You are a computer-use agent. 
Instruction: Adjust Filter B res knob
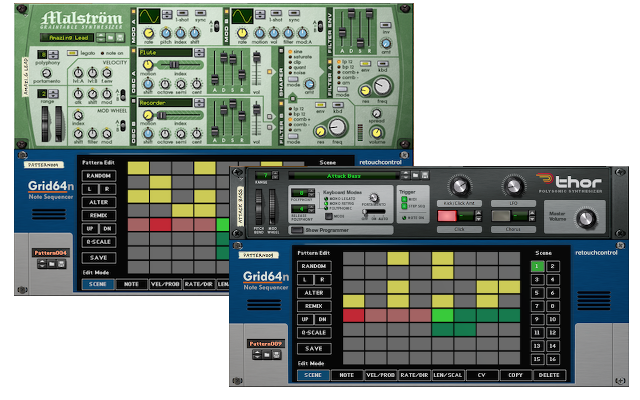tap(320, 131)
